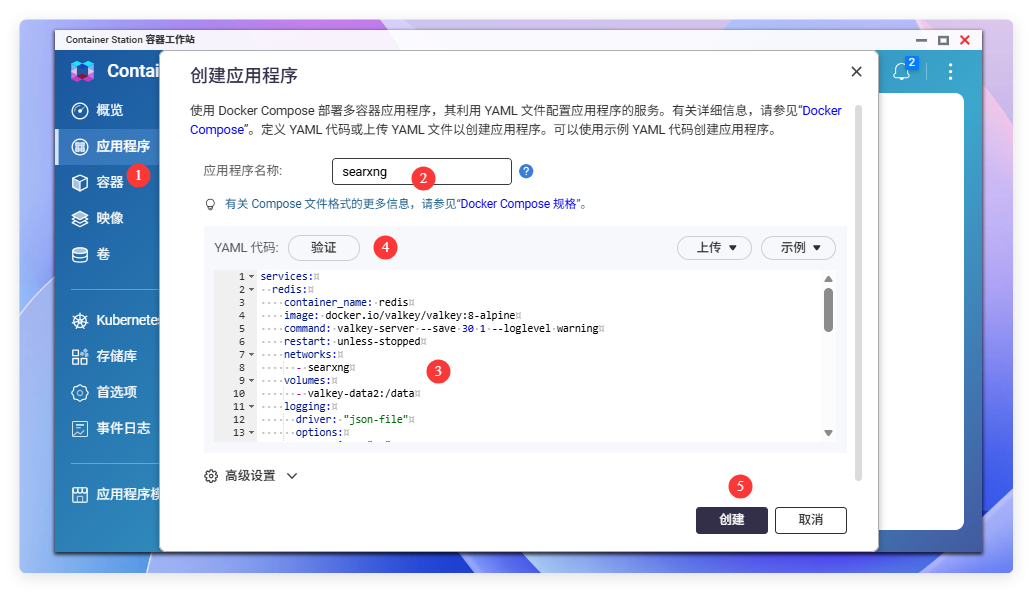
Task: Open the 示例 example YAML dropdown
Action: (x=798, y=247)
